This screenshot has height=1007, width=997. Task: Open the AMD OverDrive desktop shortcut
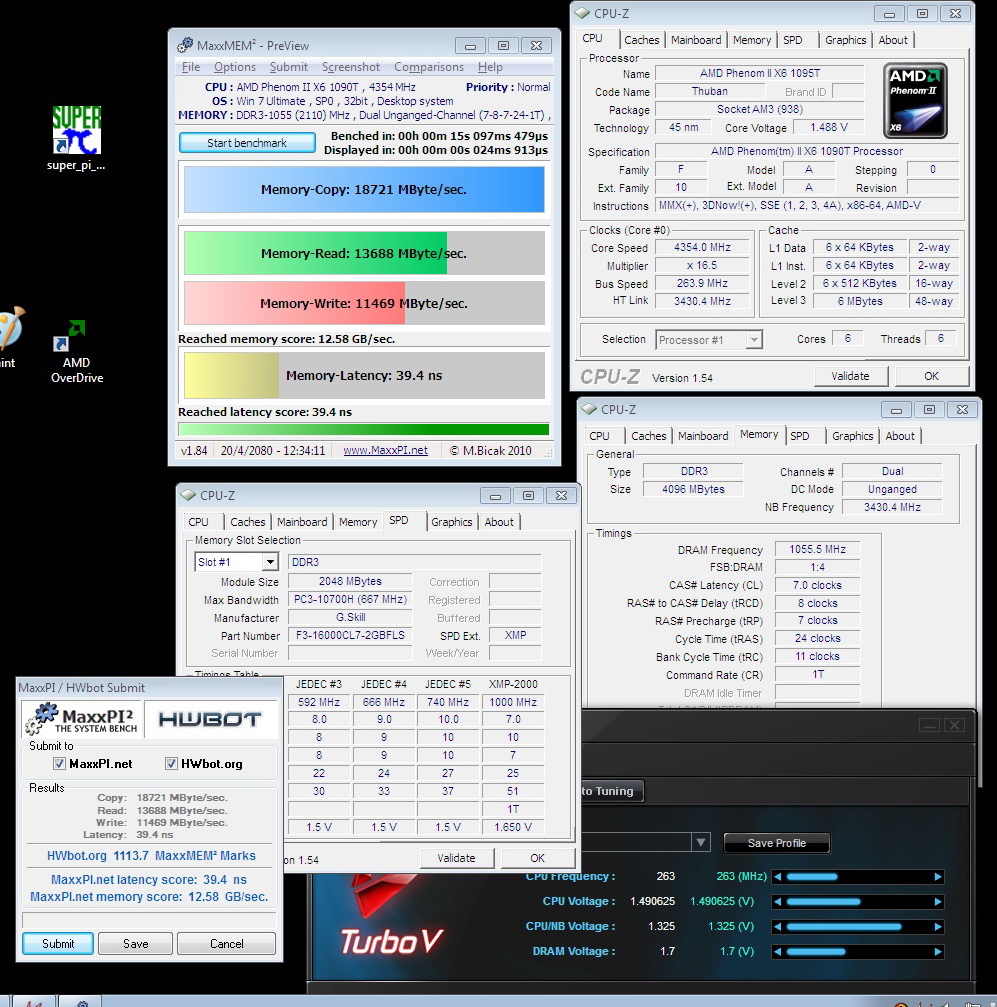tap(76, 351)
